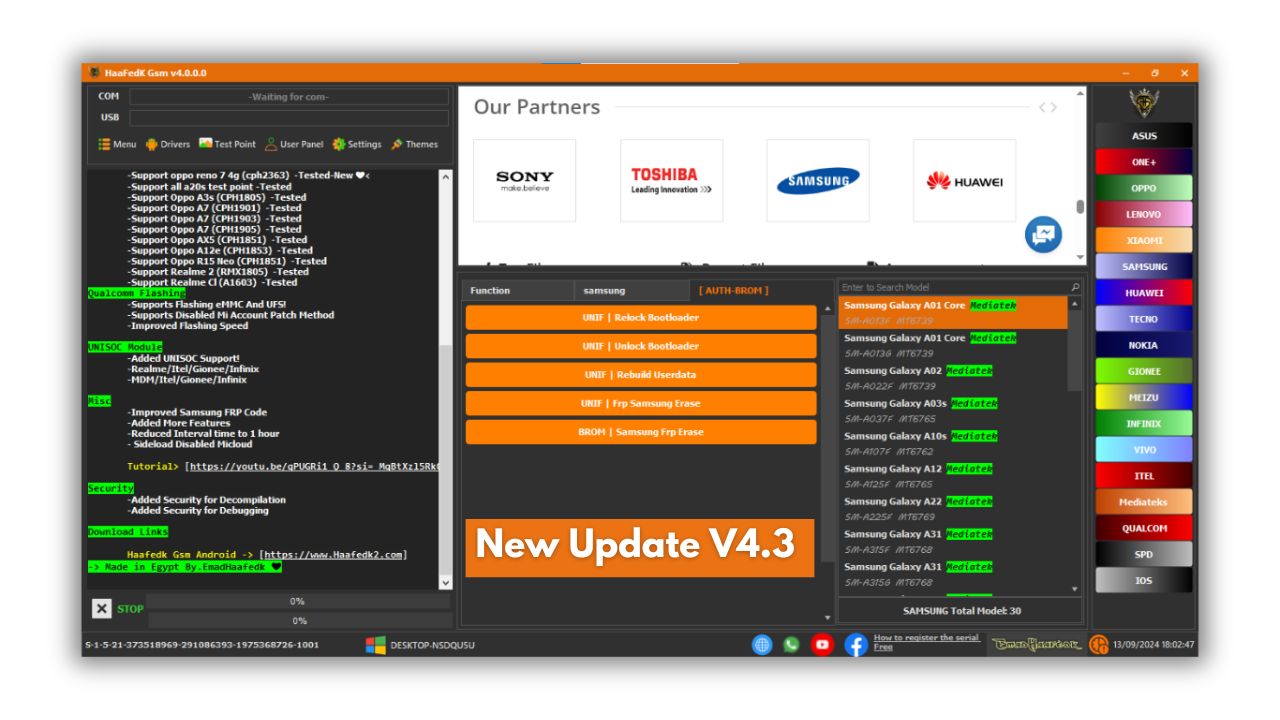Click the Sony partner logo thumbnail
Image resolution: width=1280 pixels, height=720 pixels.
coord(524,181)
